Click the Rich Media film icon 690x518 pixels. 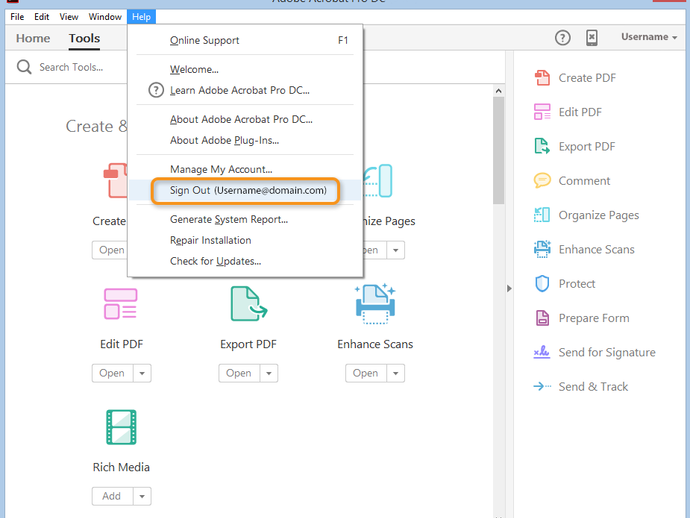tap(121, 427)
